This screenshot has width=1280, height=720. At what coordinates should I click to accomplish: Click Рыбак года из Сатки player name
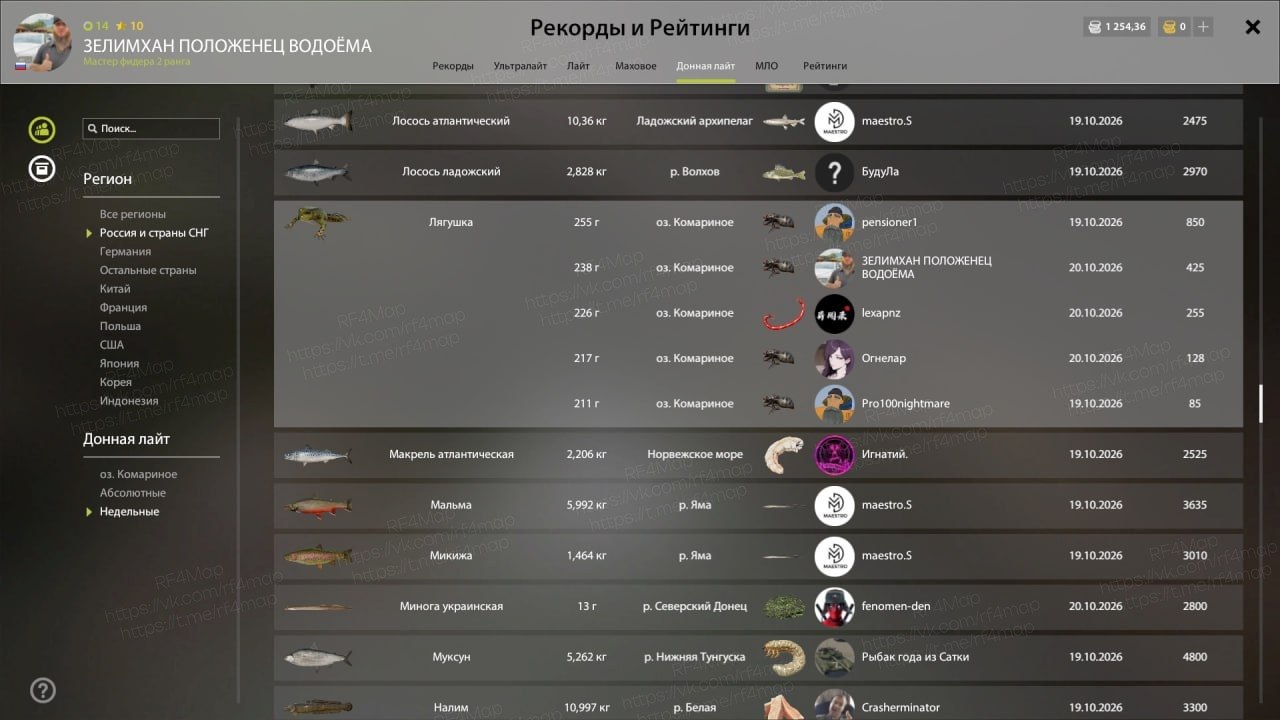point(915,657)
